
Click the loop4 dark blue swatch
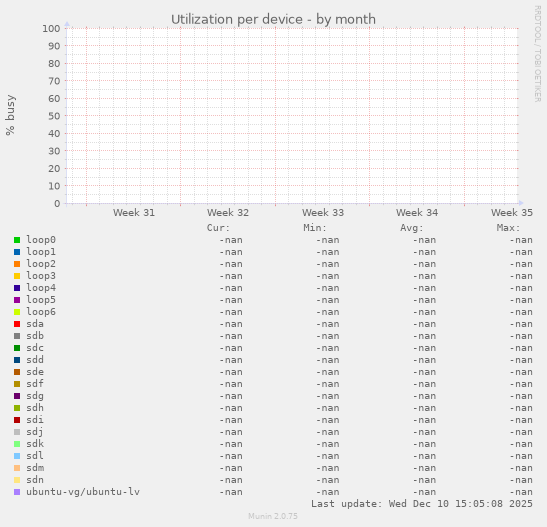(17, 288)
